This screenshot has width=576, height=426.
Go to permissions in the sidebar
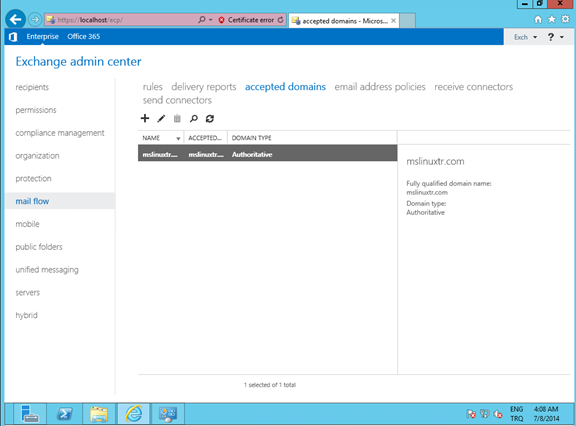(36, 110)
